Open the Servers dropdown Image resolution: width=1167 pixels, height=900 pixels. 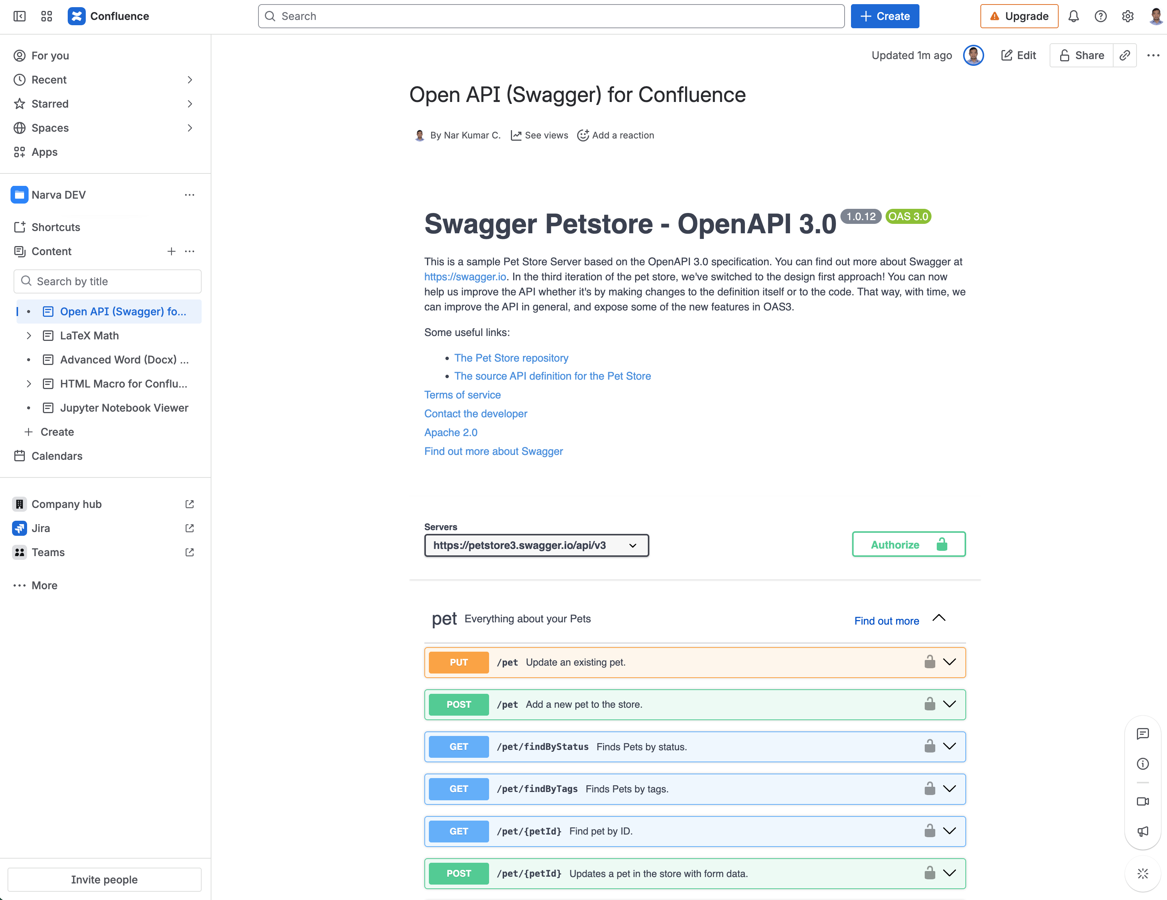point(536,546)
